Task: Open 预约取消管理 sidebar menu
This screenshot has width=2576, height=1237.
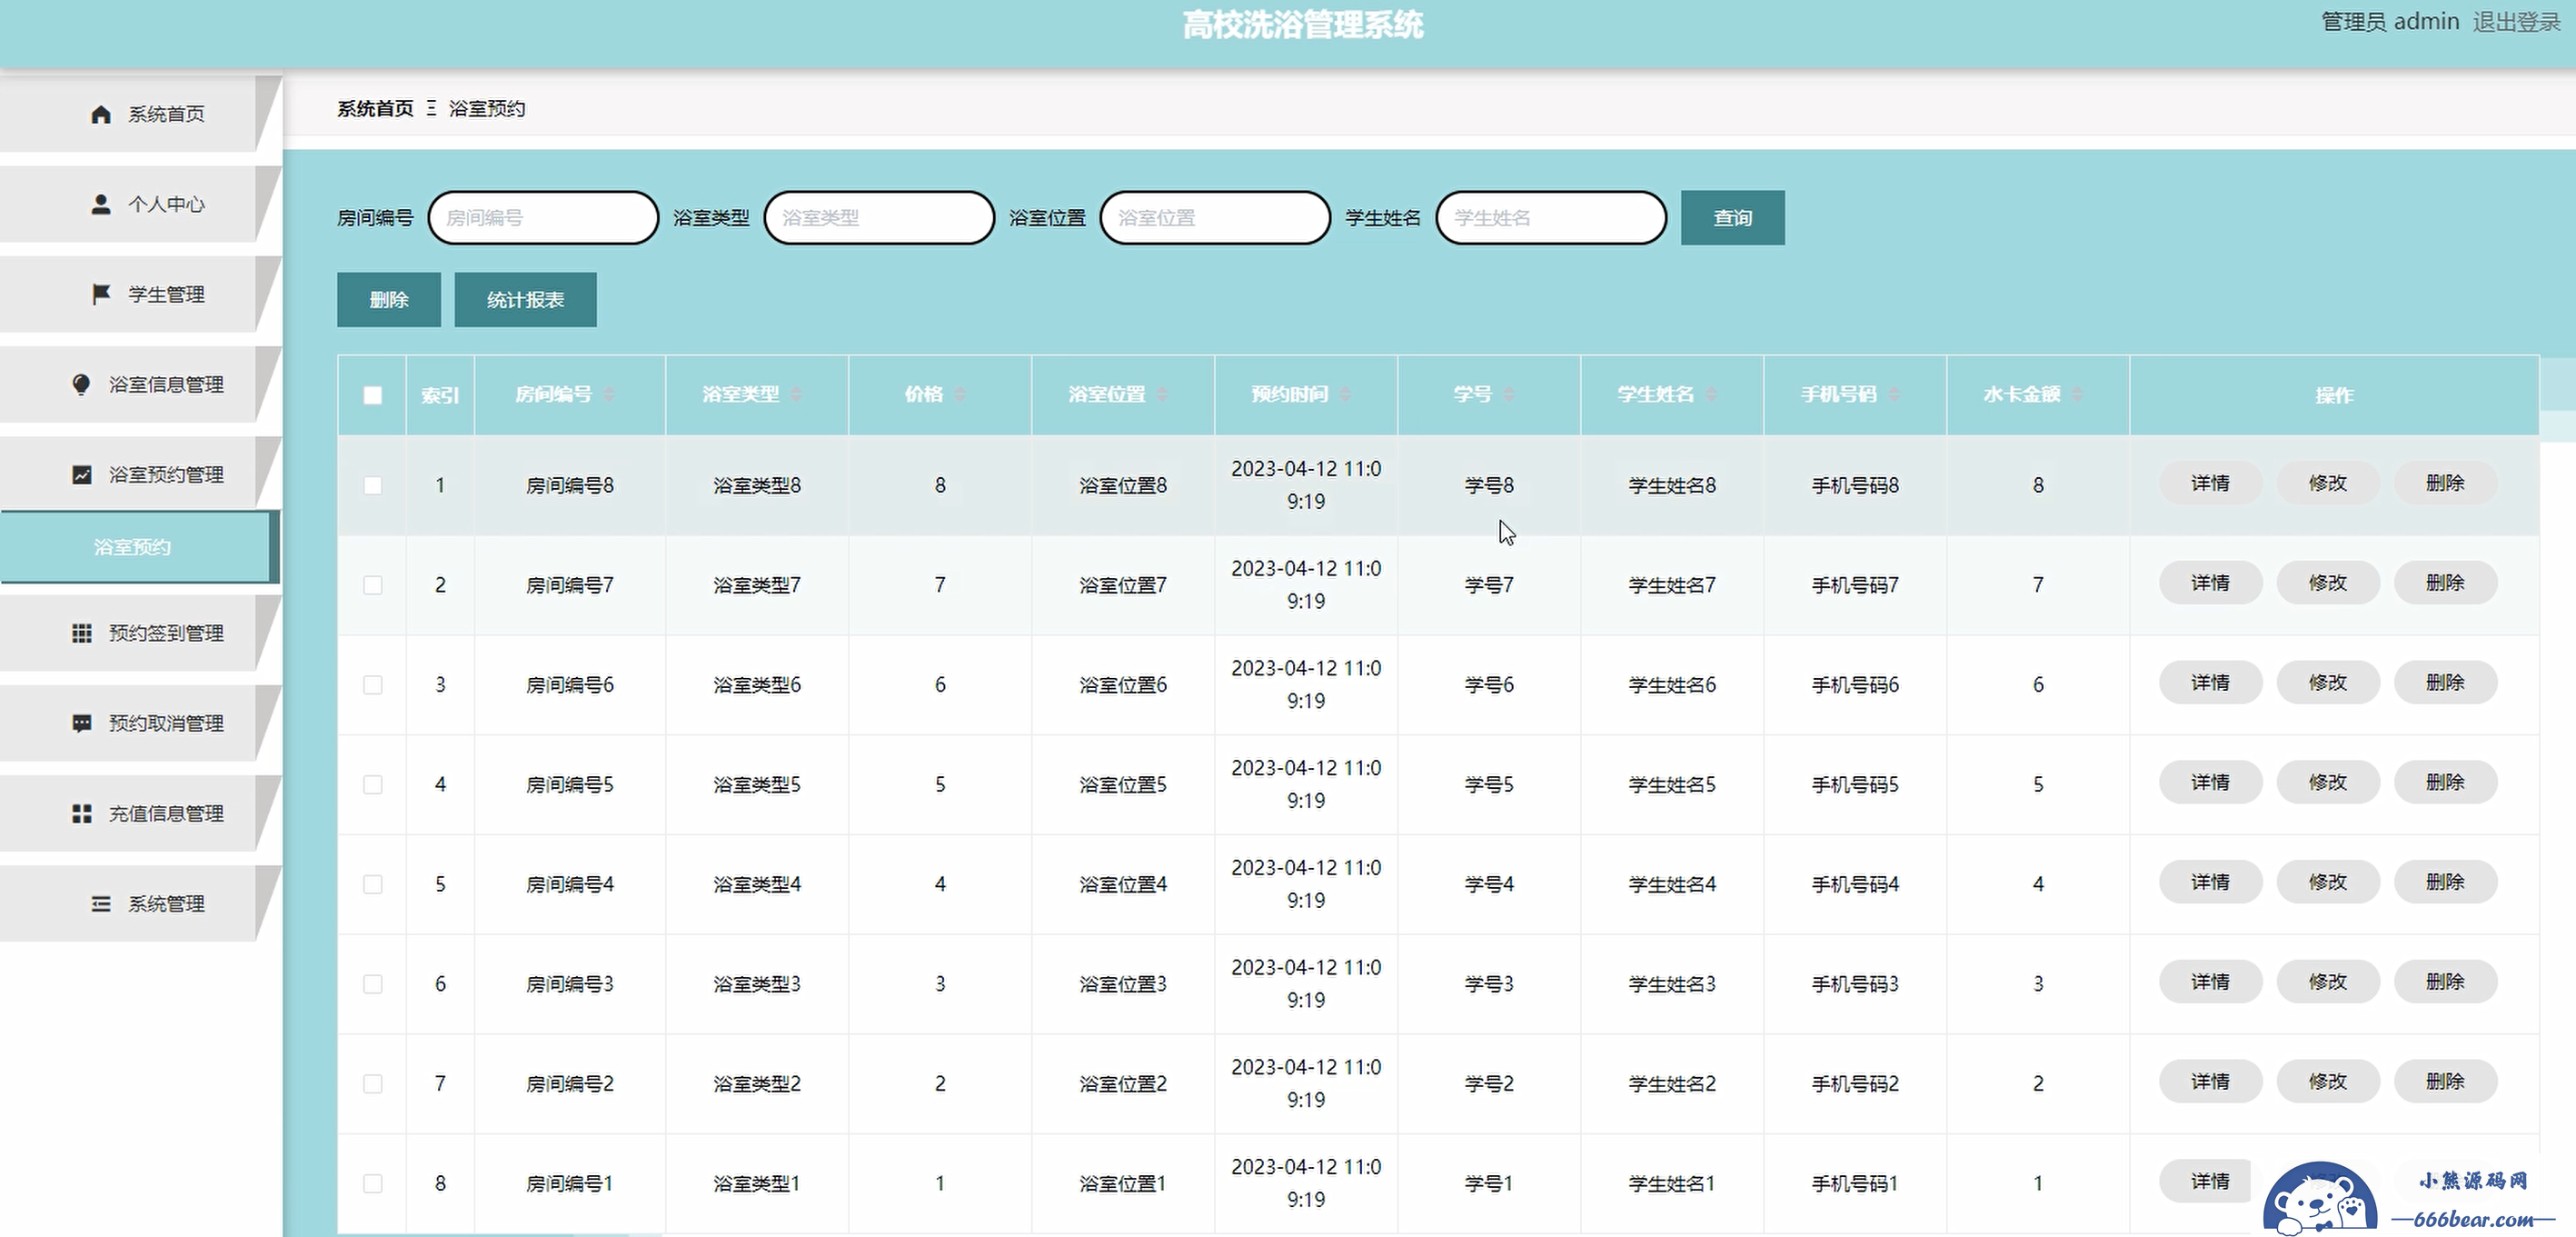Action: pos(140,723)
